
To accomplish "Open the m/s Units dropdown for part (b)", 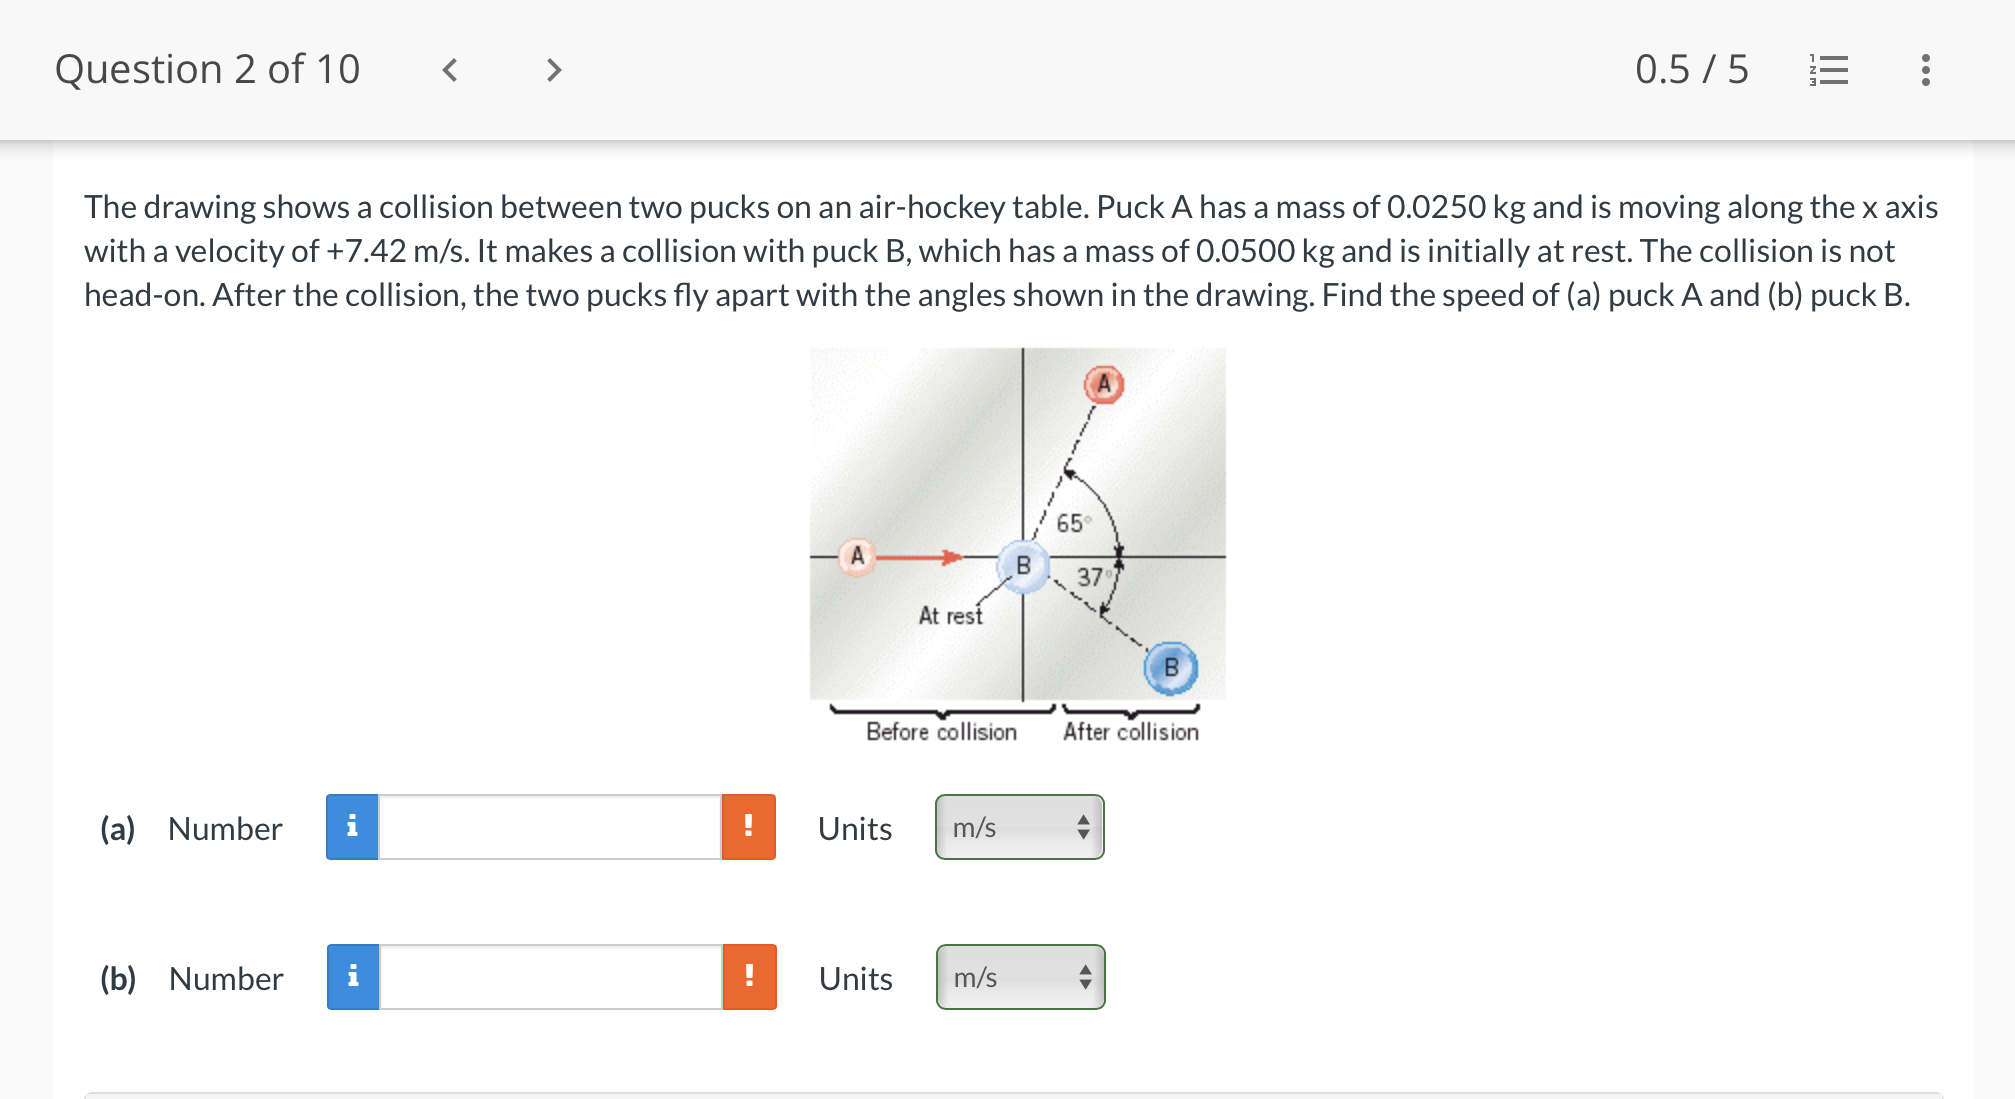I will [1018, 977].
